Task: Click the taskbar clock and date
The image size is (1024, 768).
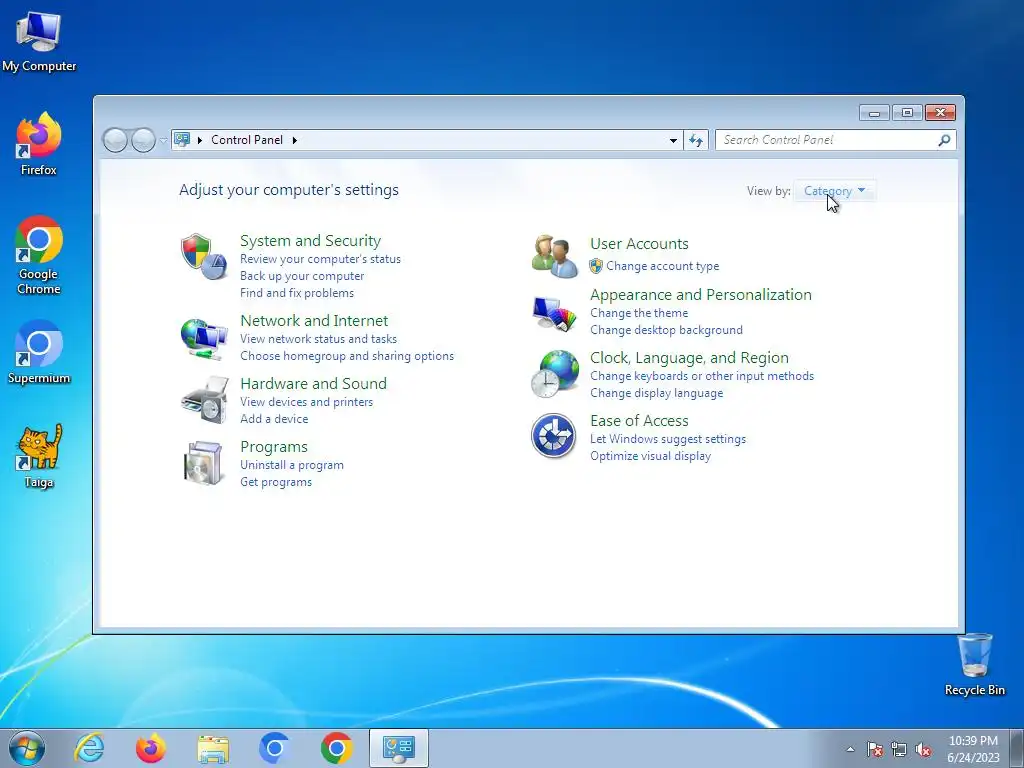Action: coord(973,749)
